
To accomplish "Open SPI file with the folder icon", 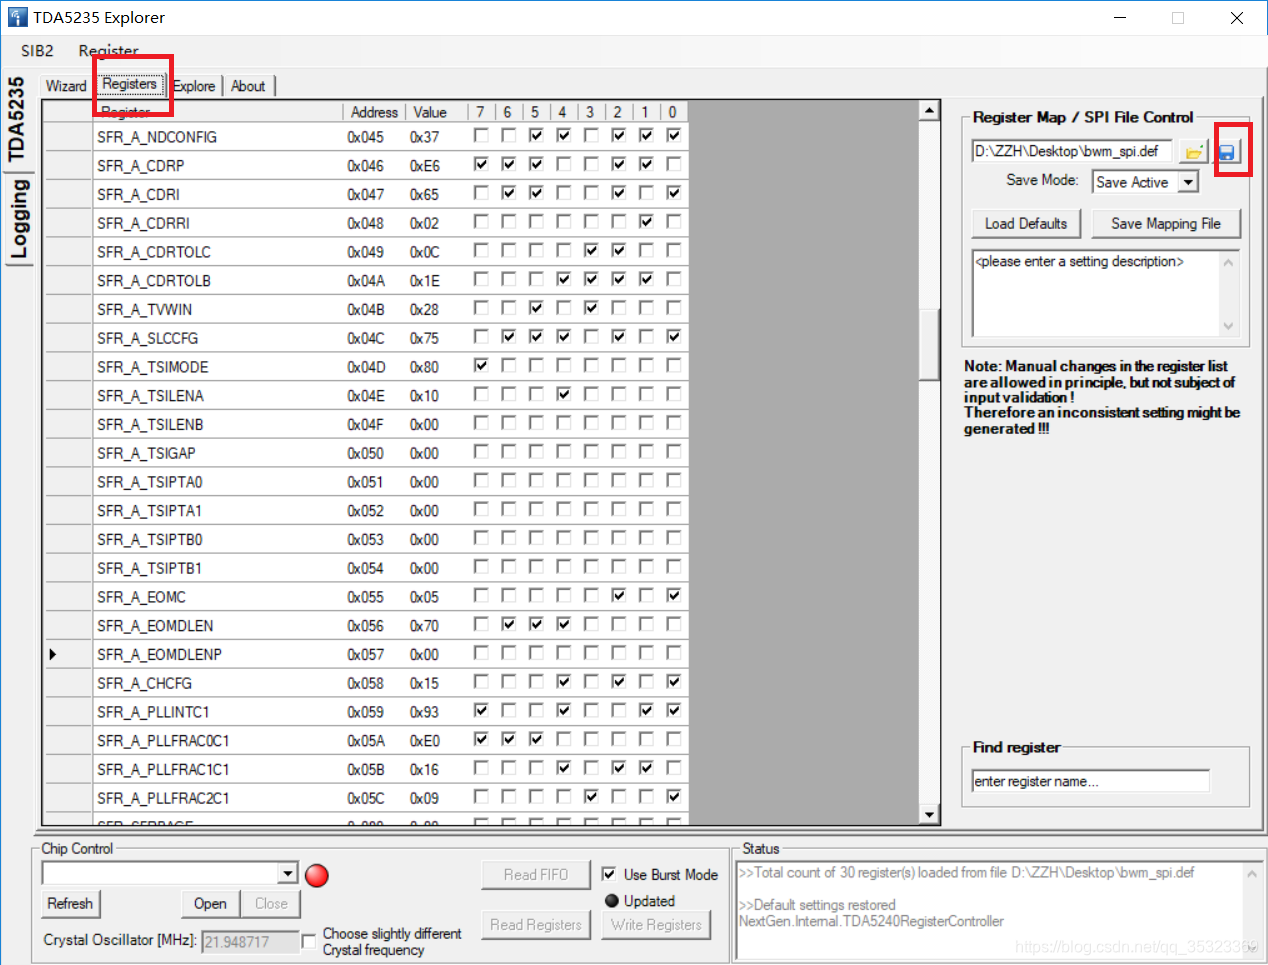I will pos(1193,152).
